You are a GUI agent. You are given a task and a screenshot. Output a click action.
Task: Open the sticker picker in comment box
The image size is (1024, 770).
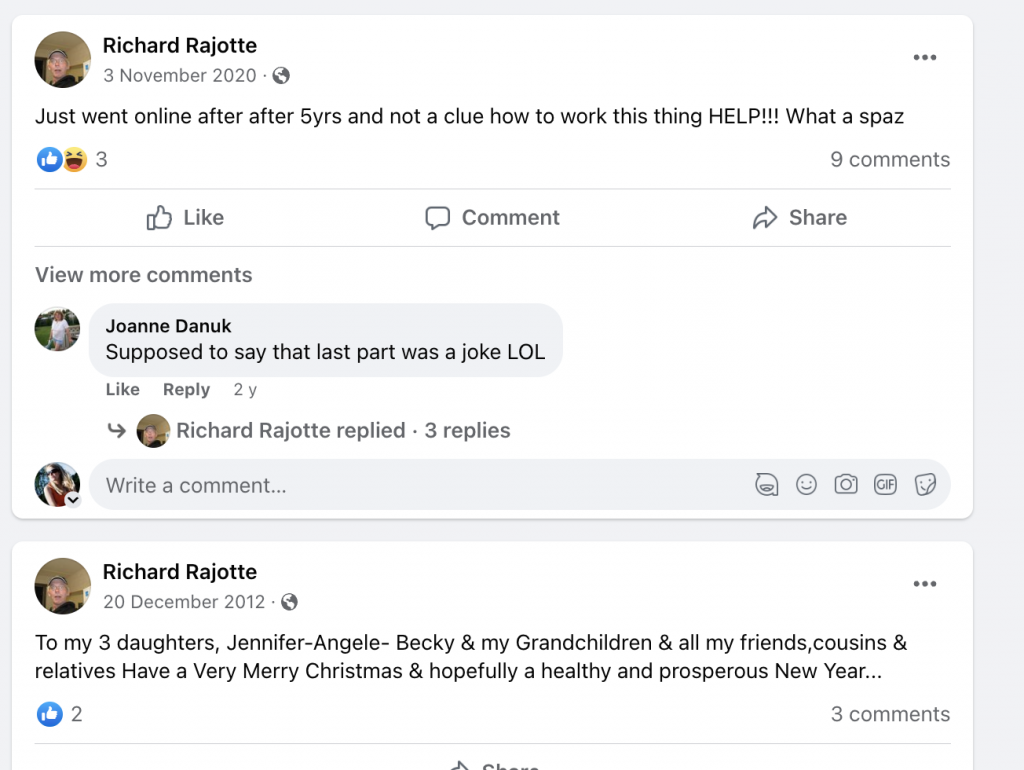[x=925, y=485]
